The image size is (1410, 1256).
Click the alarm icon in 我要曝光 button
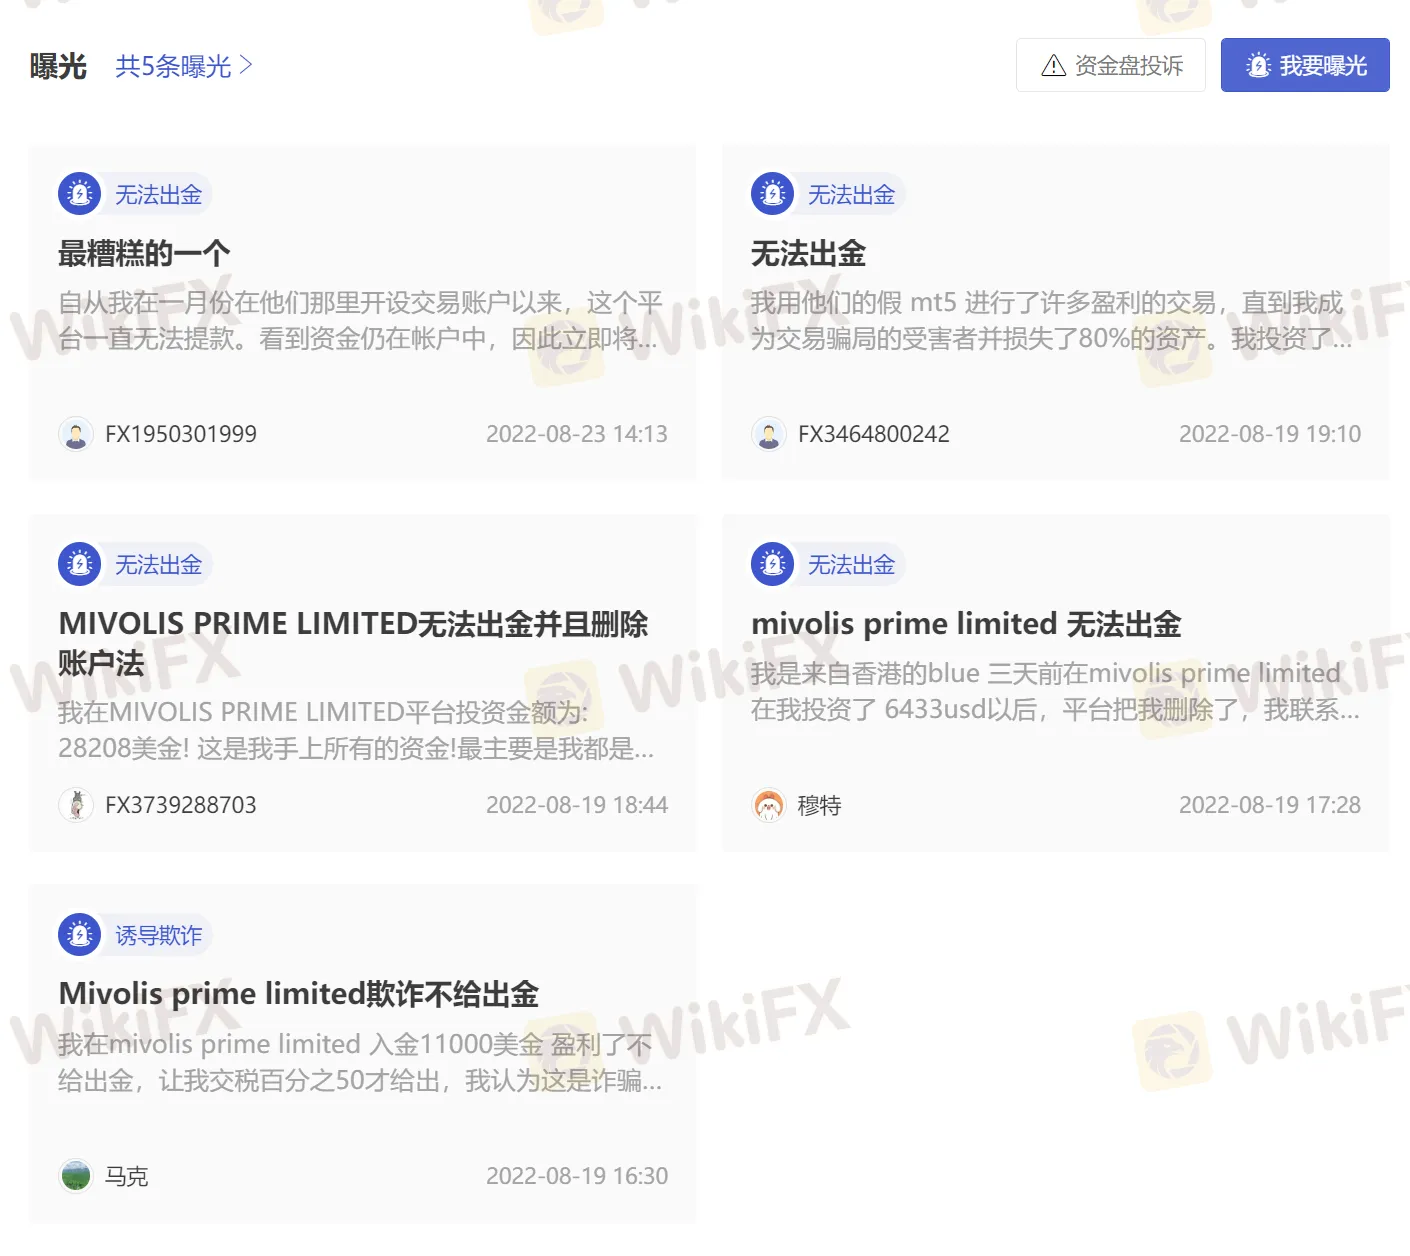[x=1259, y=66]
